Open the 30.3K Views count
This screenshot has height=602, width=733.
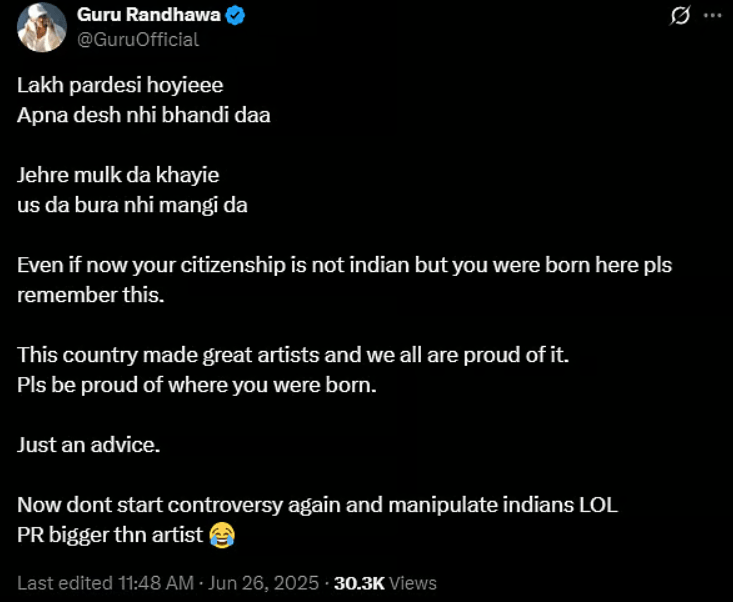pos(385,583)
